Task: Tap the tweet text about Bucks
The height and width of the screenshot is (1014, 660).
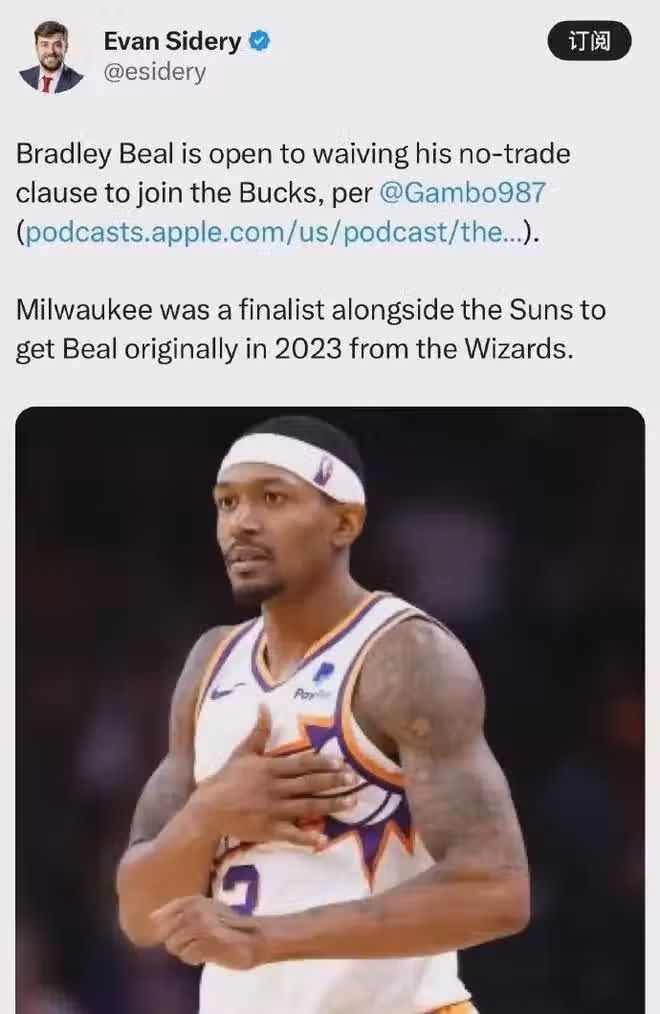Action: point(293,193)
